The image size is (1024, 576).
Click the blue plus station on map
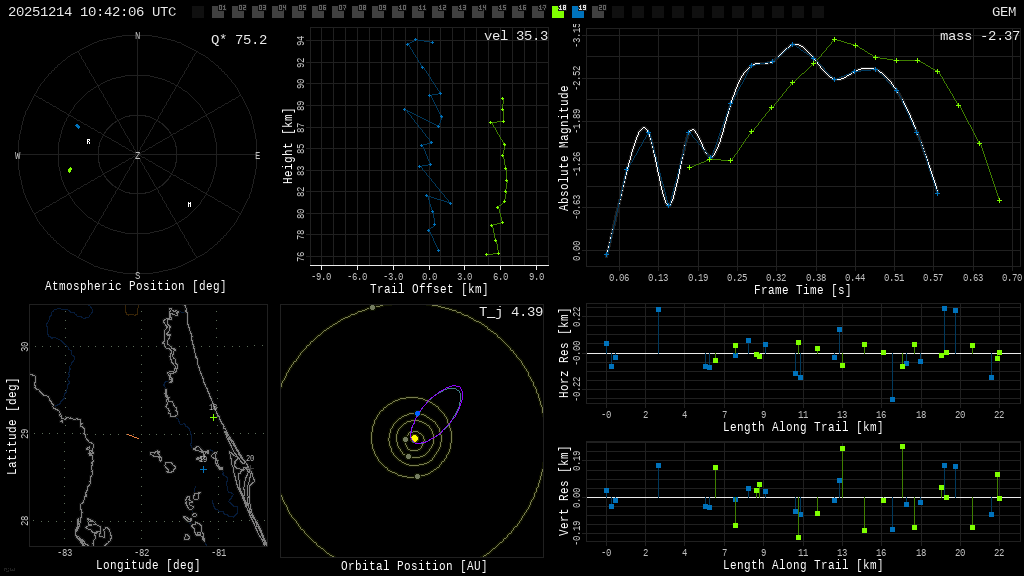pos(203,469)
